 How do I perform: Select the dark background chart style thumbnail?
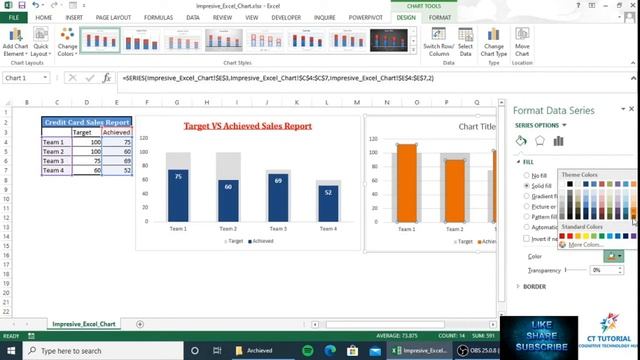pyautogui.click(x=389, y=40)
